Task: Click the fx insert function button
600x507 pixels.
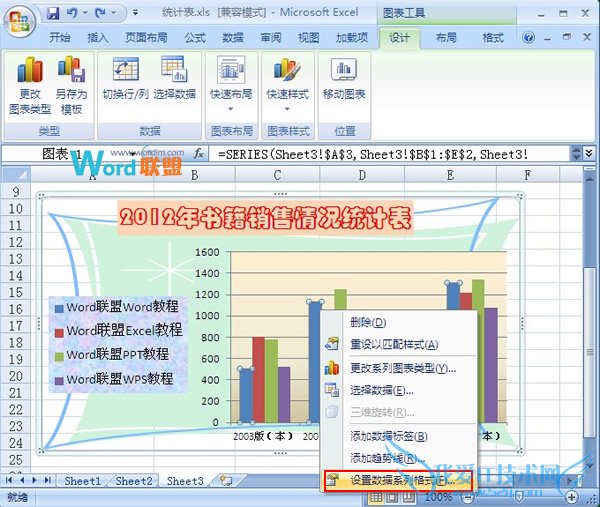Action: pyautogui.click(x=198, y=154)
